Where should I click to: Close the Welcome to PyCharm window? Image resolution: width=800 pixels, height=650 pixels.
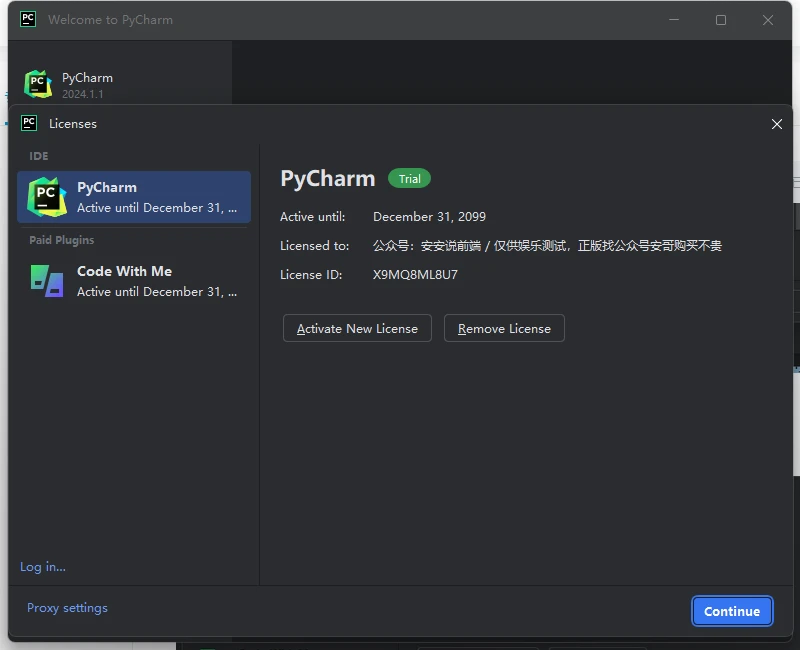tap(768, 20)
